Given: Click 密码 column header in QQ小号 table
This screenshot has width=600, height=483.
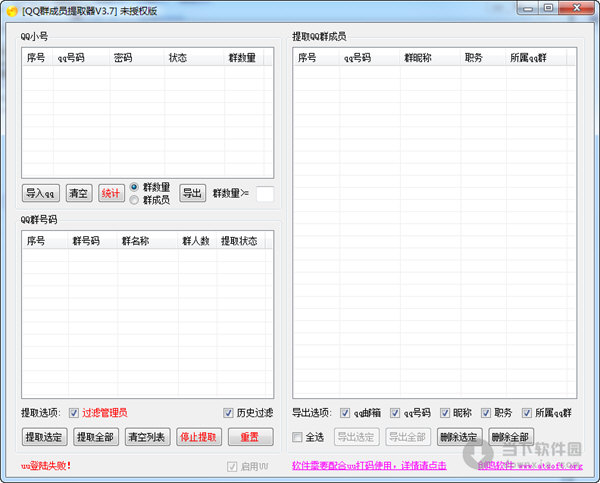Looking at the screenshot, I should (x=137, y=58).
